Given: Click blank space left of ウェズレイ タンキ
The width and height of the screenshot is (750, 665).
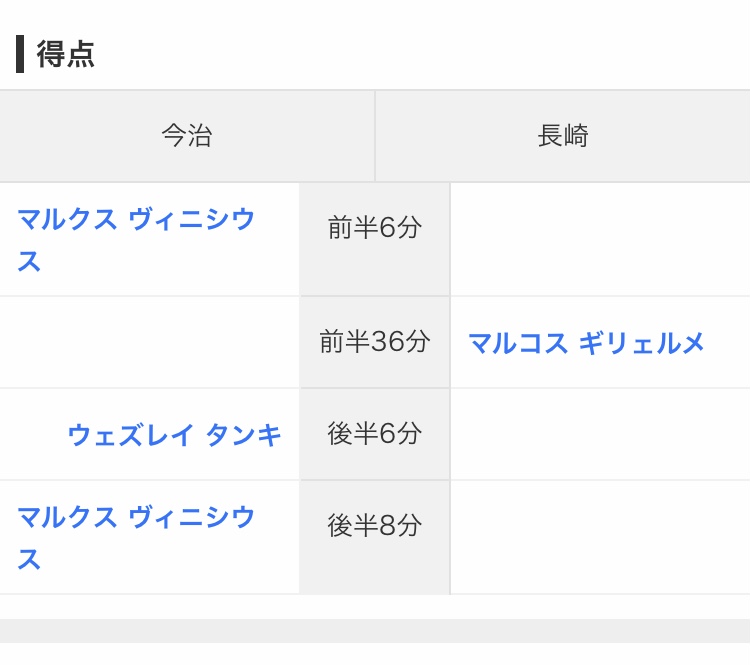Looking at the screenshot, I should 33,435.
